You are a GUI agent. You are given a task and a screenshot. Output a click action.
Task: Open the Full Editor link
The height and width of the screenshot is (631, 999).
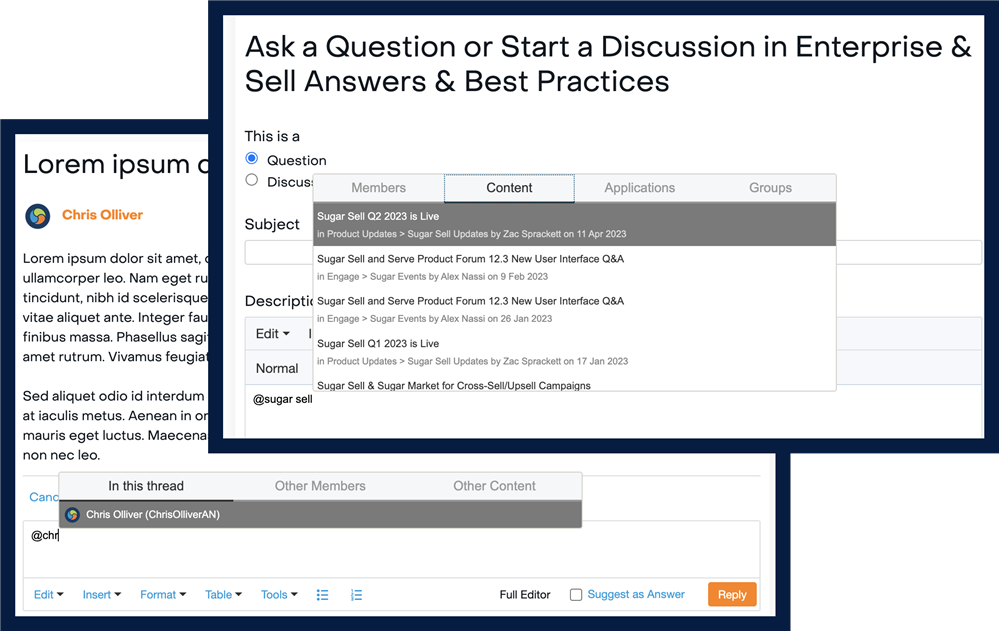click(x=525, y=595)
